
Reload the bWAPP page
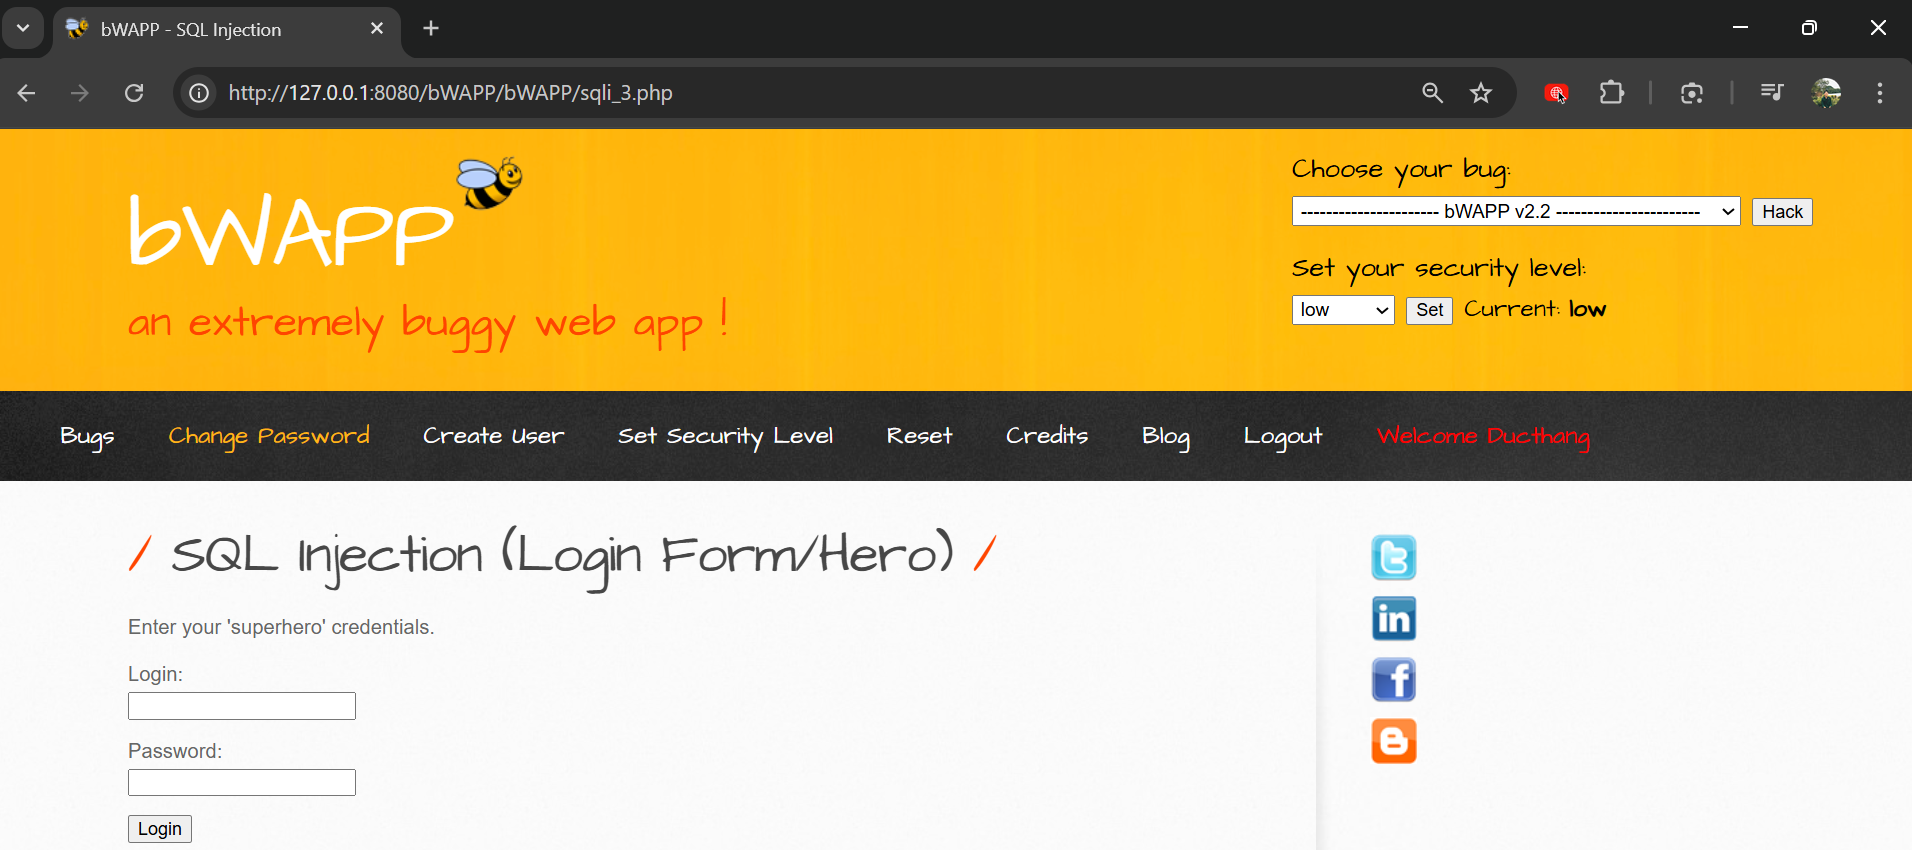pos(134,93)
